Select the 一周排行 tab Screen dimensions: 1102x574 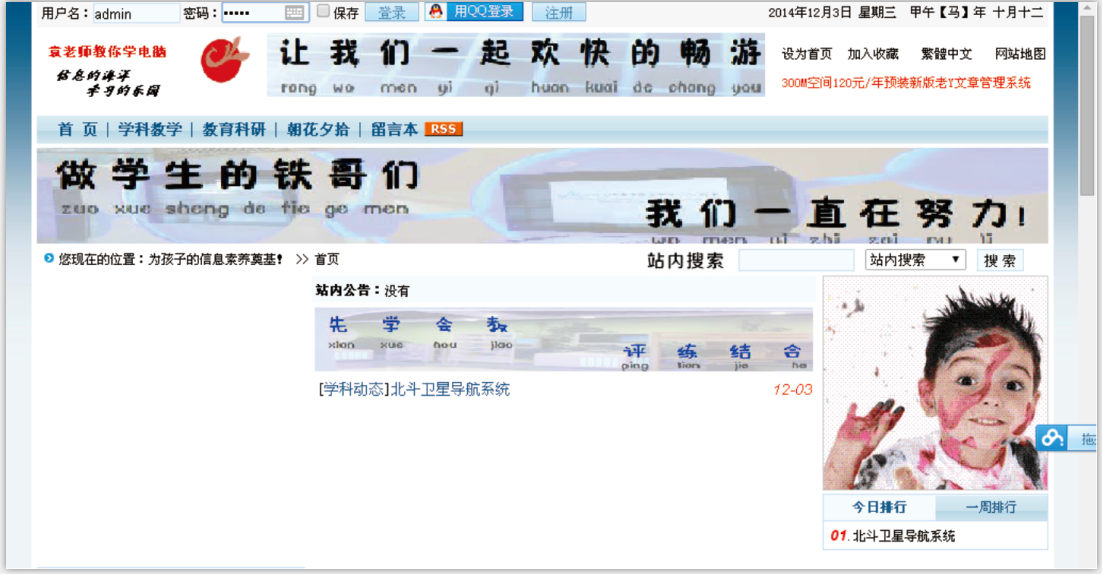tap(991, 507)
